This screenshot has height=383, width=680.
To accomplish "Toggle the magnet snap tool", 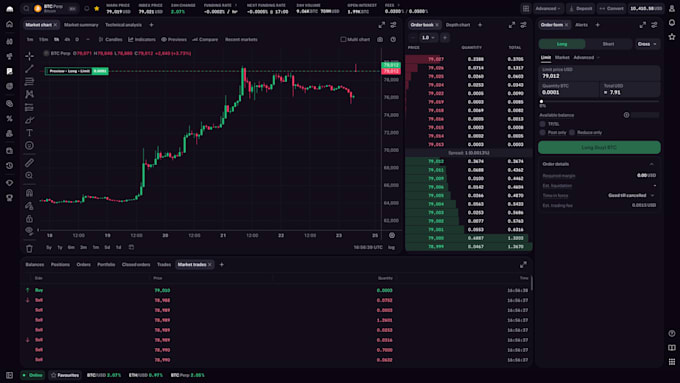I will pyautogui.click(x=29, y=193).
